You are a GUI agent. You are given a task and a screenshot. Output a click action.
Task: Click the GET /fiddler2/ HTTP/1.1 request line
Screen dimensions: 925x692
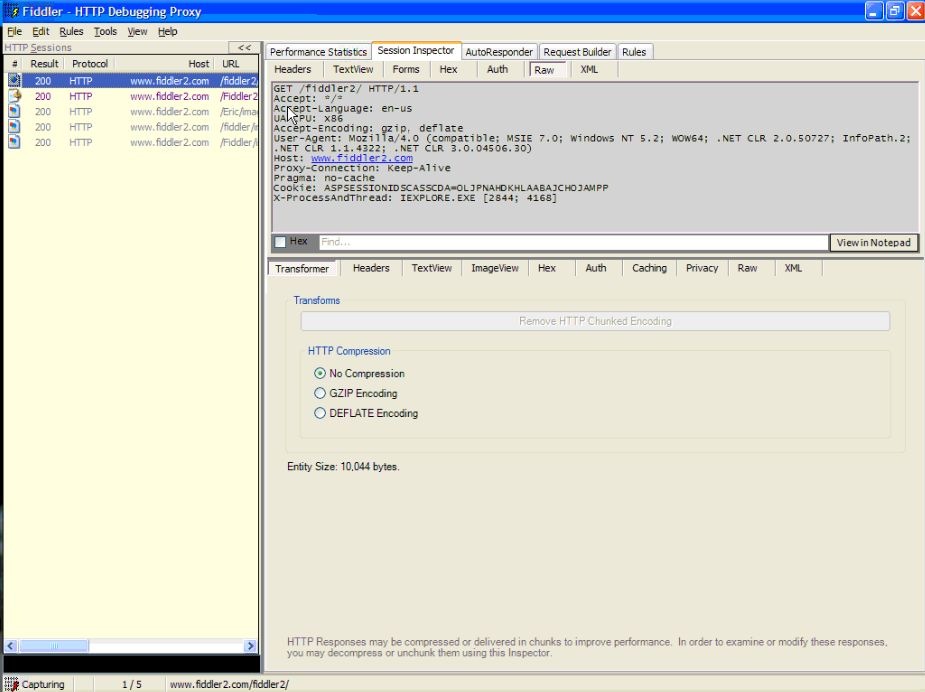point(346,88)
